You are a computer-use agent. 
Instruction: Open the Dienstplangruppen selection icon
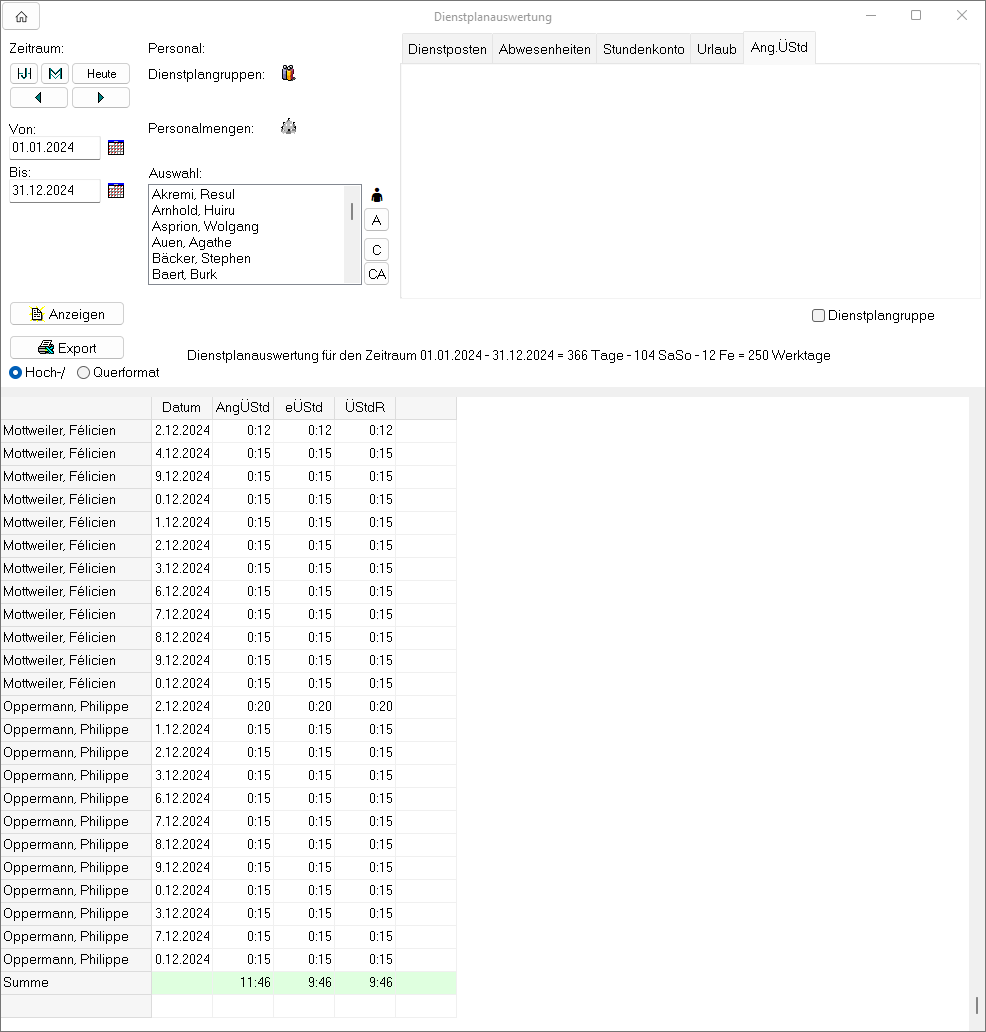[x=288, y=73]
